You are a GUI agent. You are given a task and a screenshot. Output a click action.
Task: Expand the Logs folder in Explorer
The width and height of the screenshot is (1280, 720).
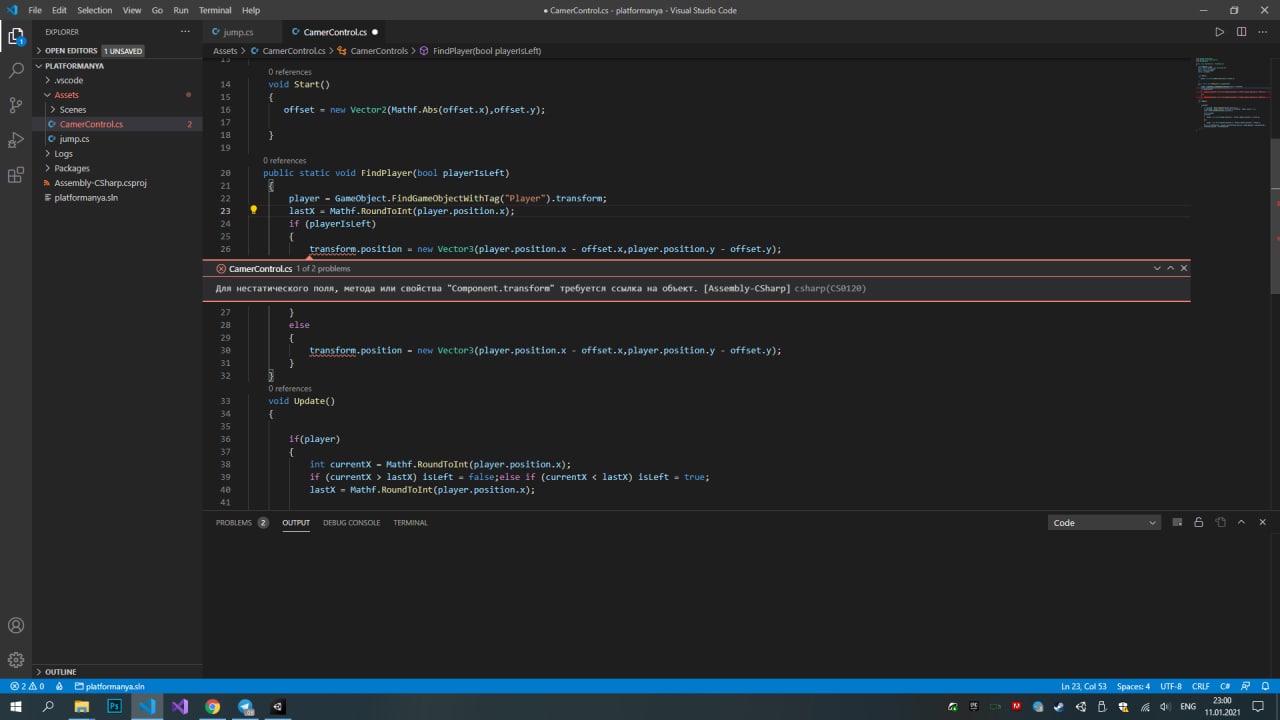point(64,154)
